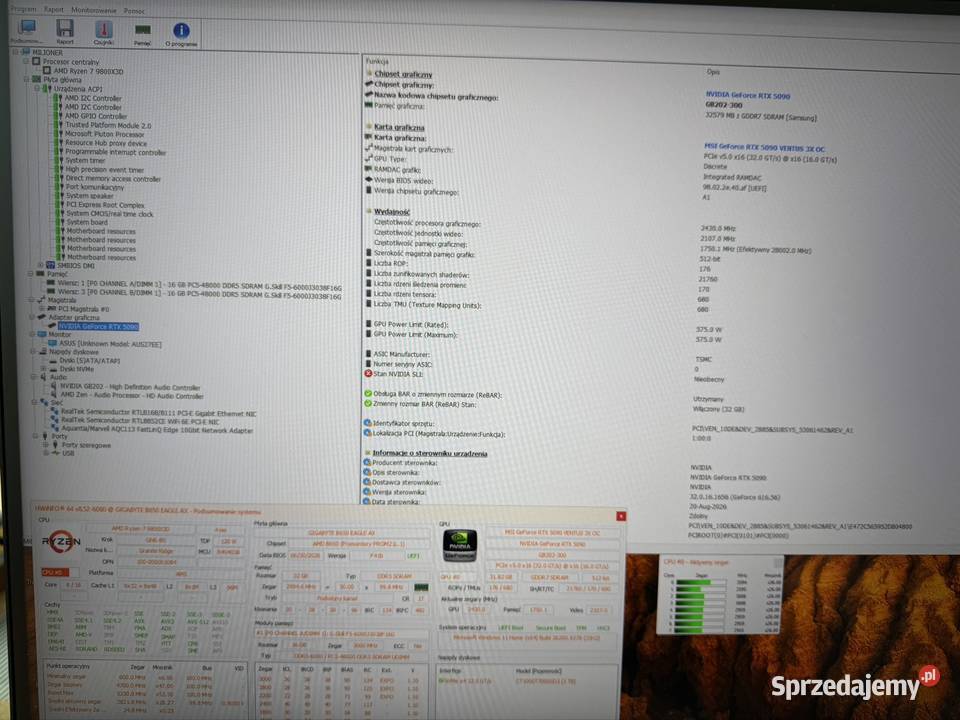960x720 pixels.
Task: Select Wiersz: 3 CHANNEL B memory module
Action: point(200,296)
